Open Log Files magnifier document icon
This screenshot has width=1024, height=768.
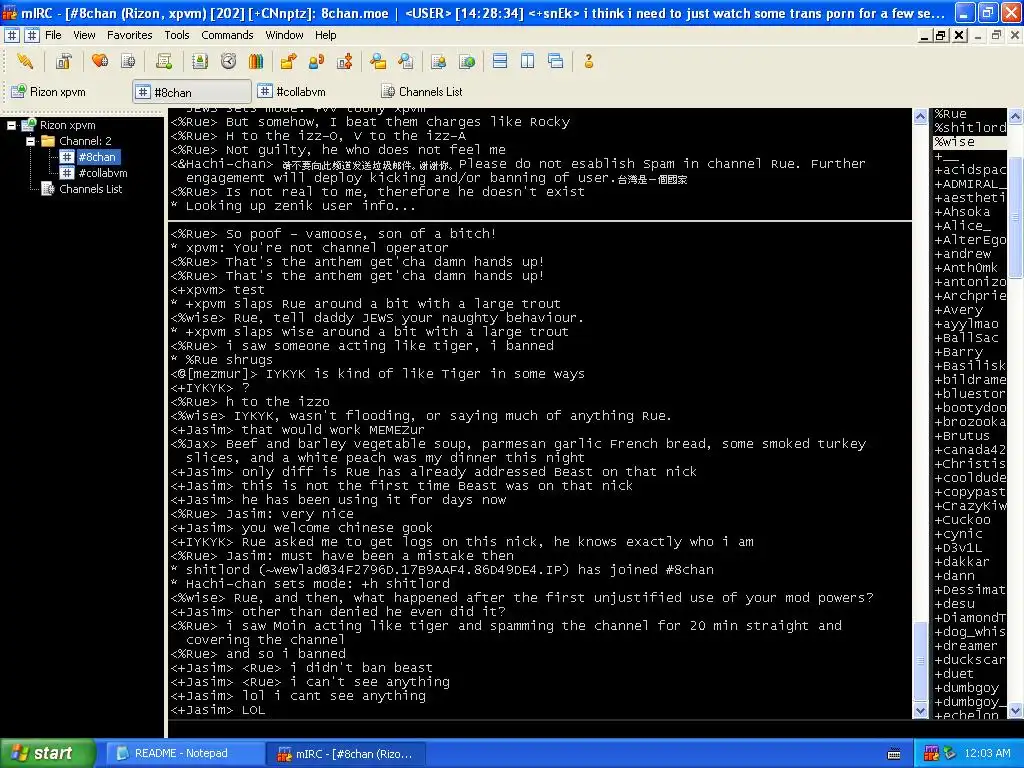click(x=406, y=61)
